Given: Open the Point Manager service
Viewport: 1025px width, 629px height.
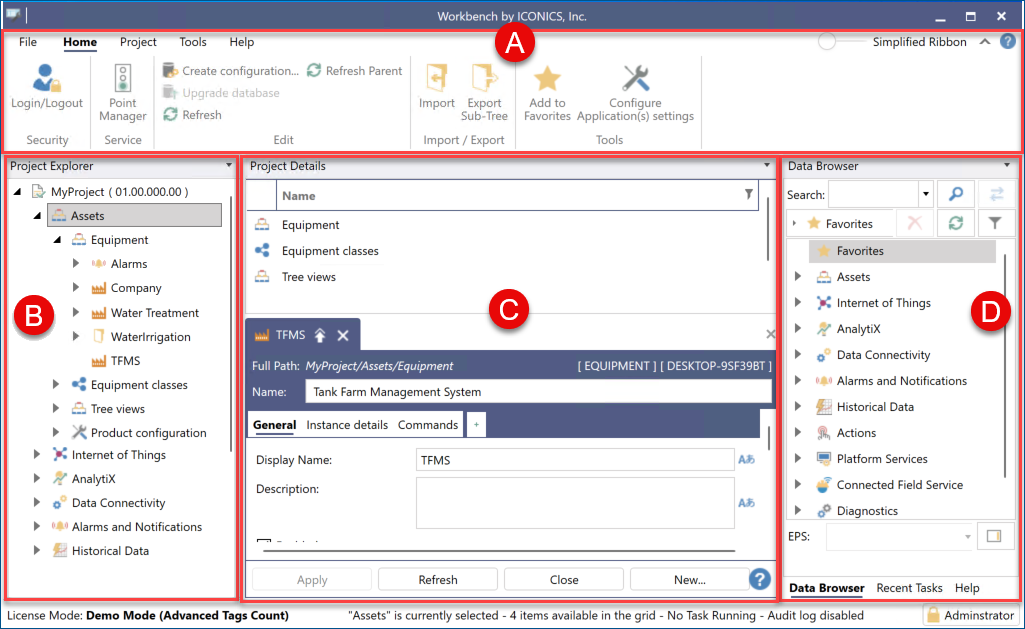Looking at the screenshot, I should (122, 92).
